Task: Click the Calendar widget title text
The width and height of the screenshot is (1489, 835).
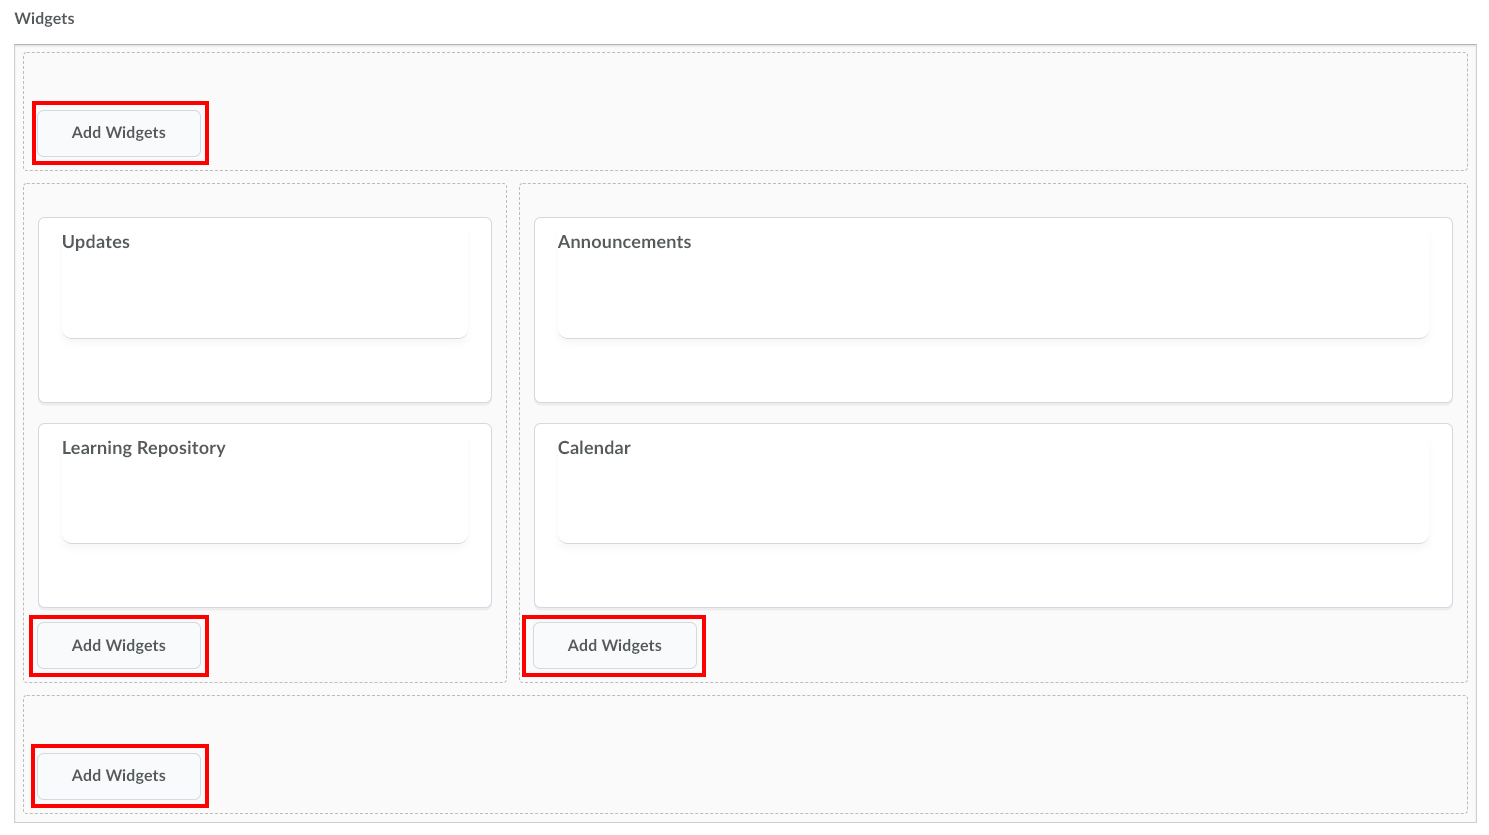Action: click(x=594, y=447)
